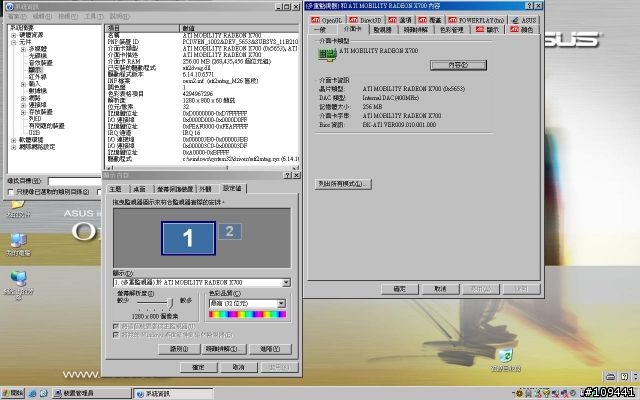Image resolution: width=640 pixels, height=400 pixels.
Task: Switch to the 一般 (General) tab
Action: (x=320, y=30)
